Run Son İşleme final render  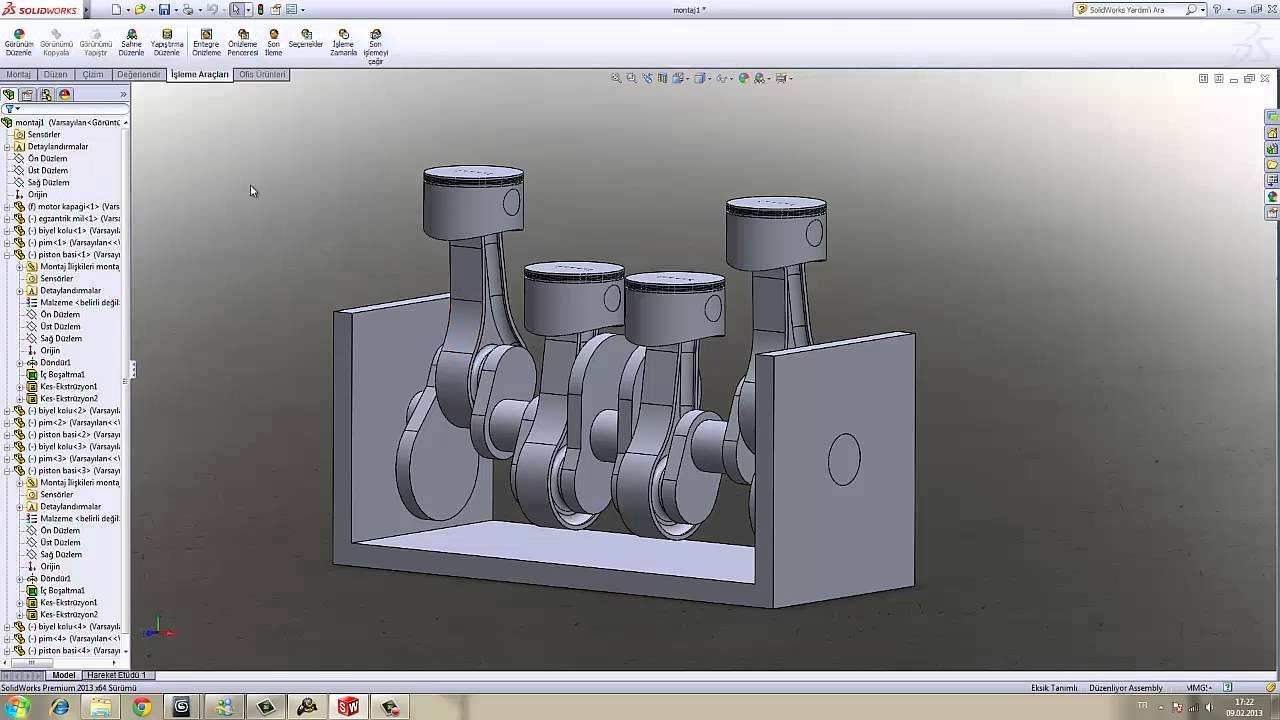pos(273,42)
